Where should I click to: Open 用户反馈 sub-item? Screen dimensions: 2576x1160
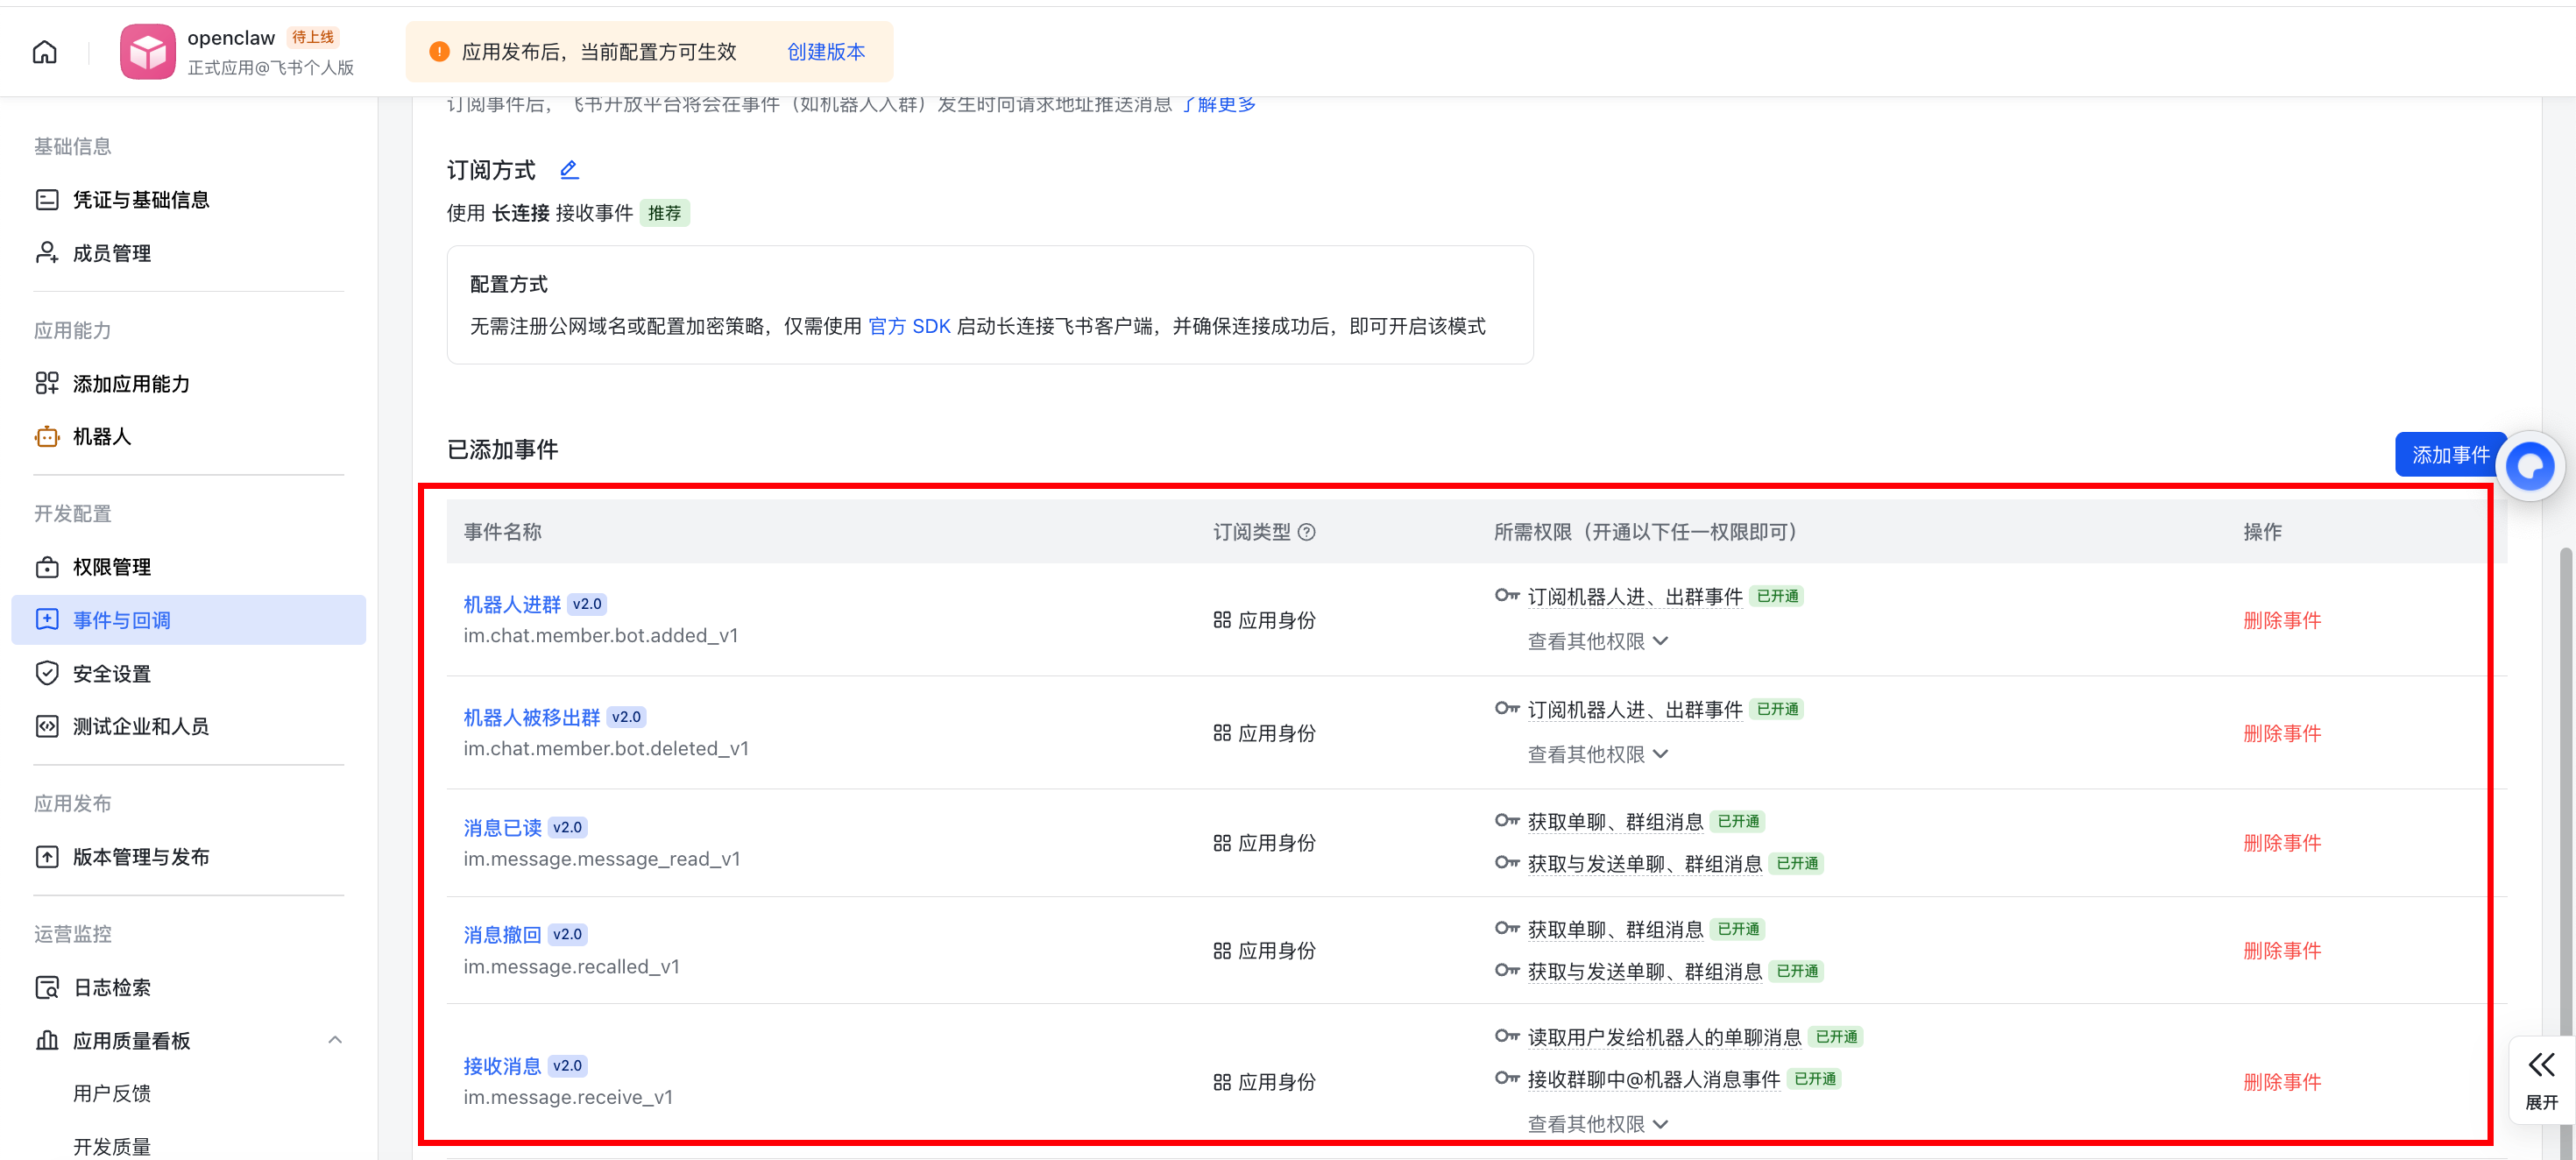click(112, 1093)
